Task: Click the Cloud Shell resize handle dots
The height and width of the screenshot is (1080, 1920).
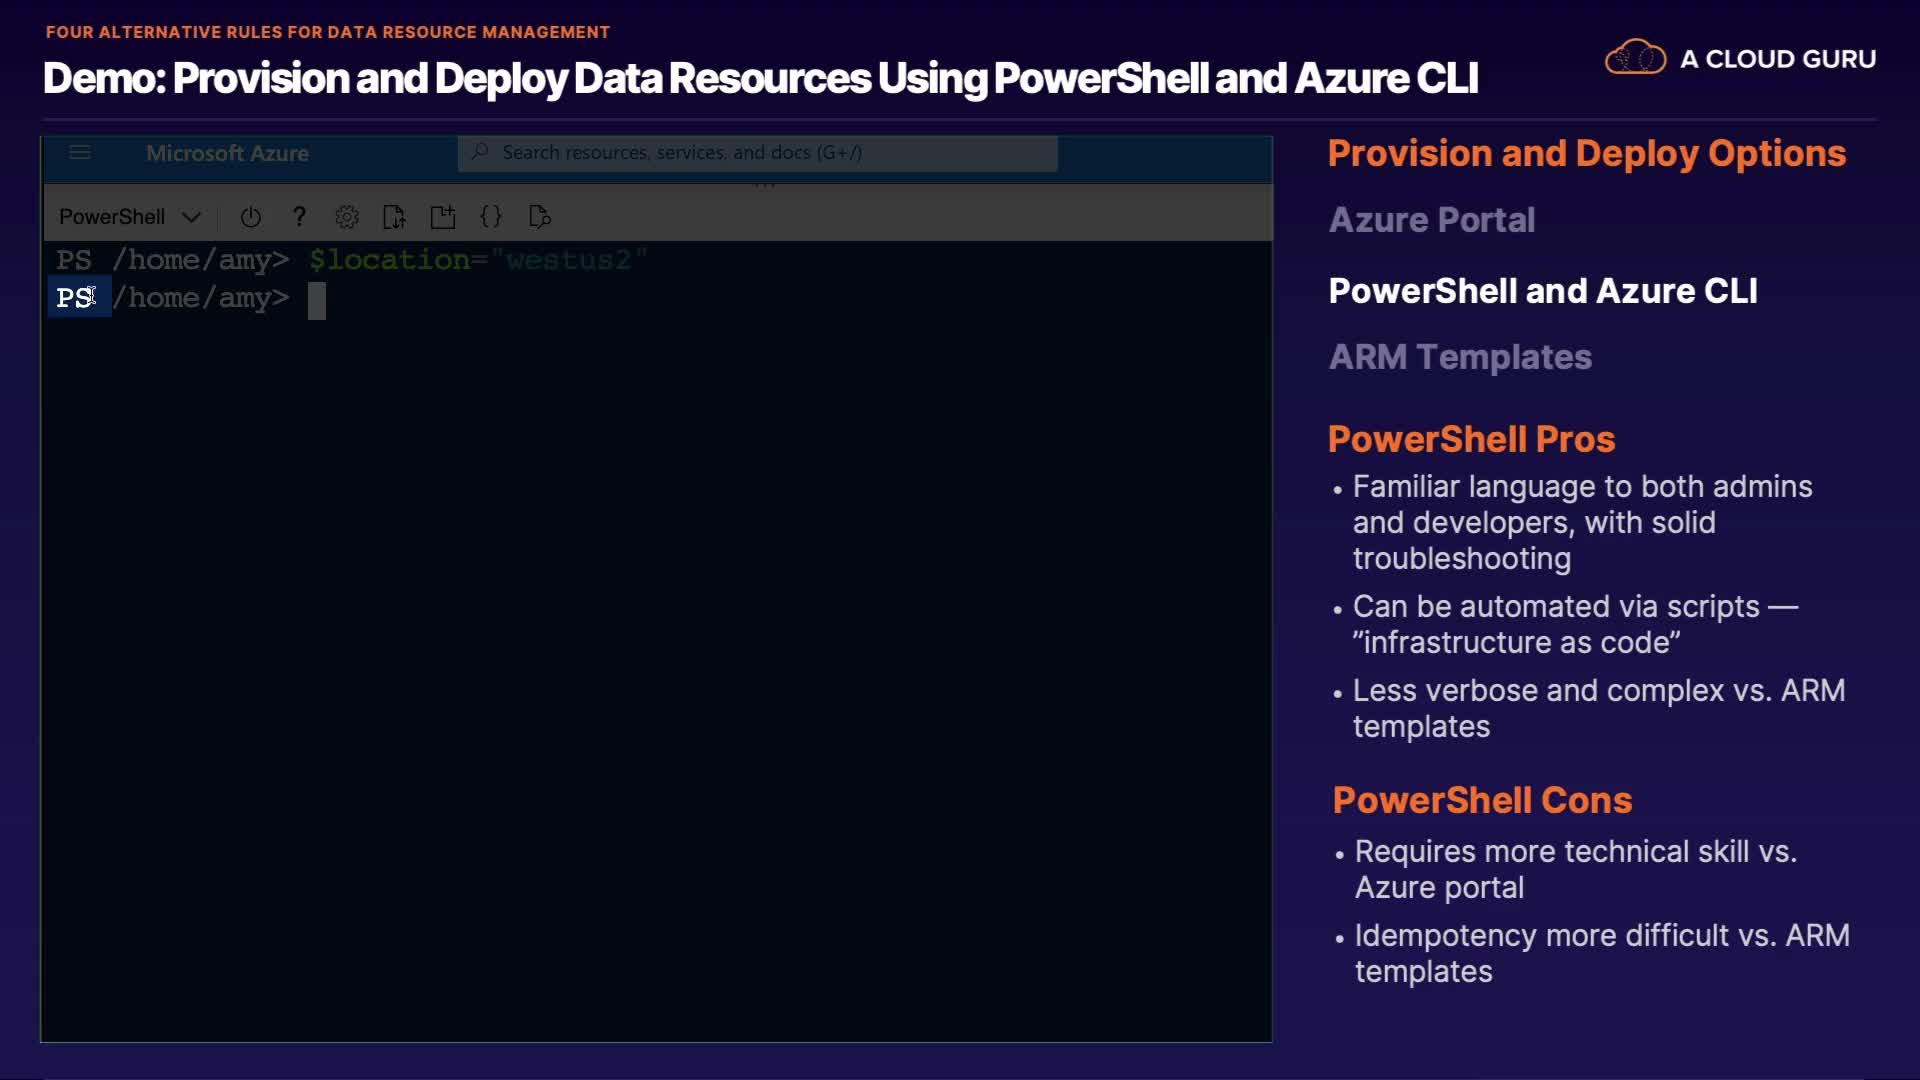Action: point(765,185)
